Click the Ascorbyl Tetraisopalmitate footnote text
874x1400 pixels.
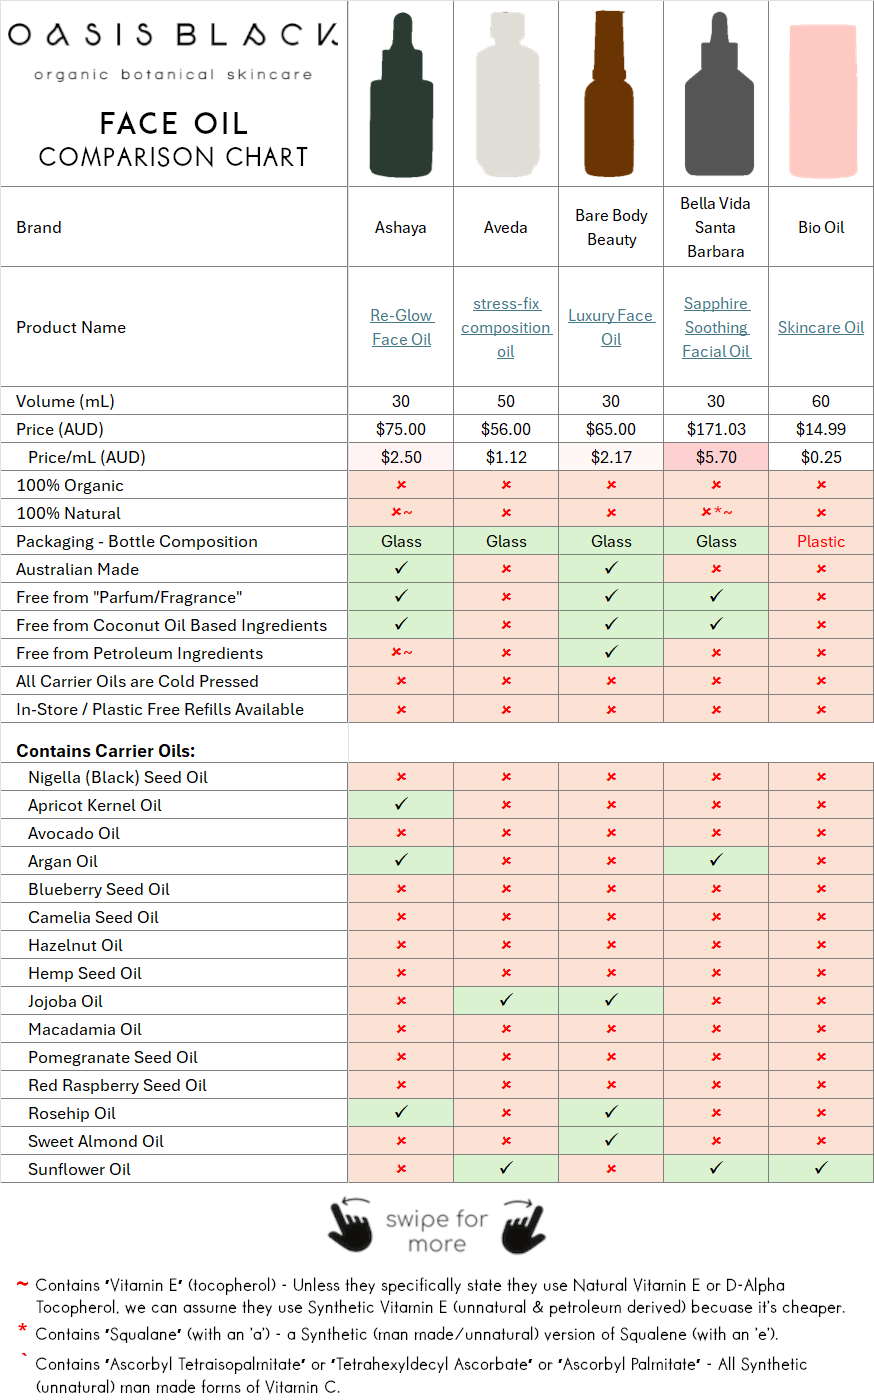coord(421,1375)
